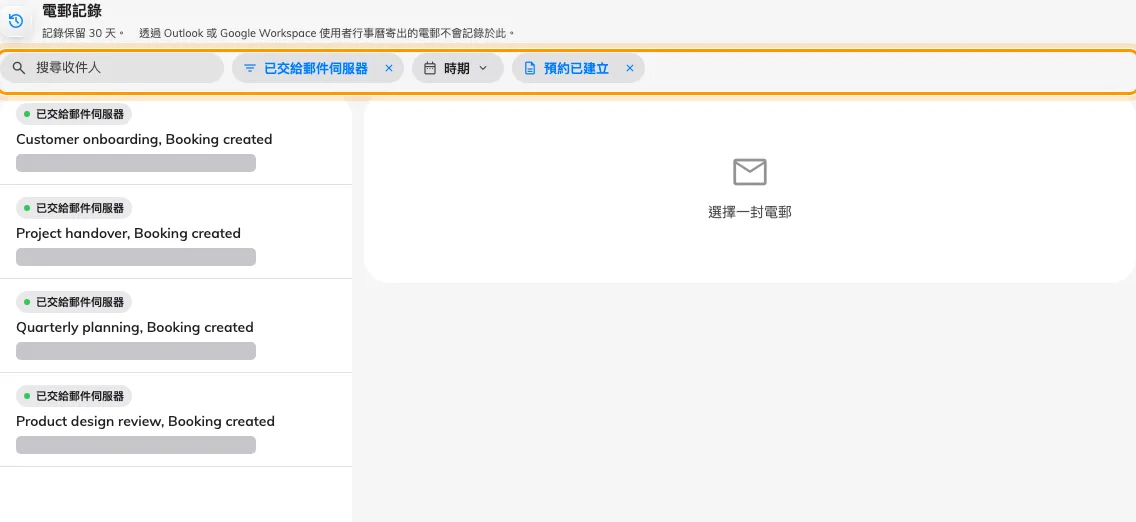The image size is (1136, 522).
Task: Open the 時期 date filter
Action: pos(458,68)
